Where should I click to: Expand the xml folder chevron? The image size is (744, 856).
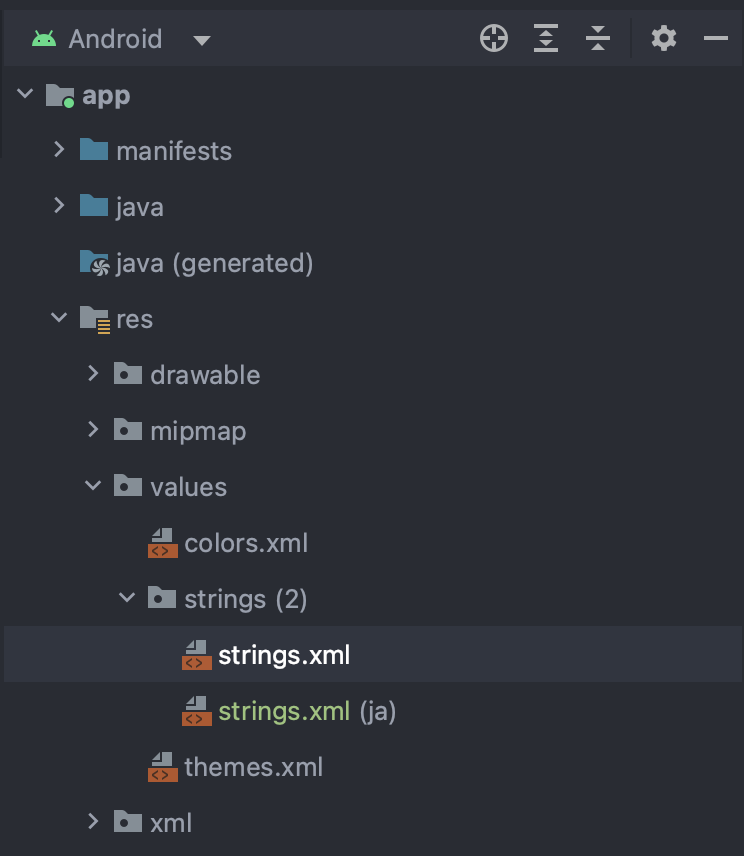click(93, 821)
